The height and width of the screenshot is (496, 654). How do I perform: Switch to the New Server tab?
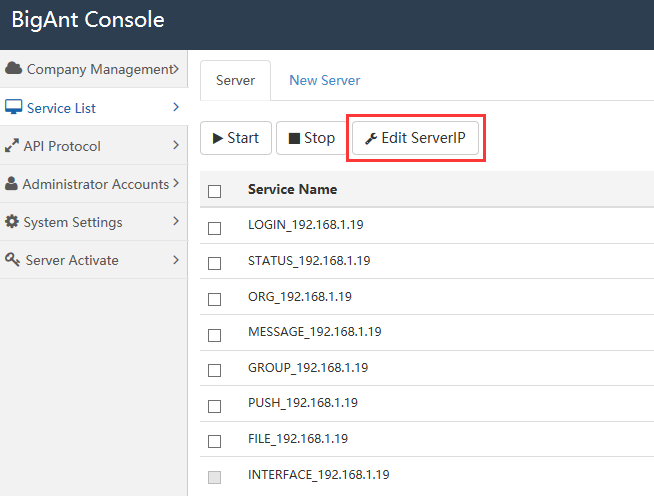point(324,80)
